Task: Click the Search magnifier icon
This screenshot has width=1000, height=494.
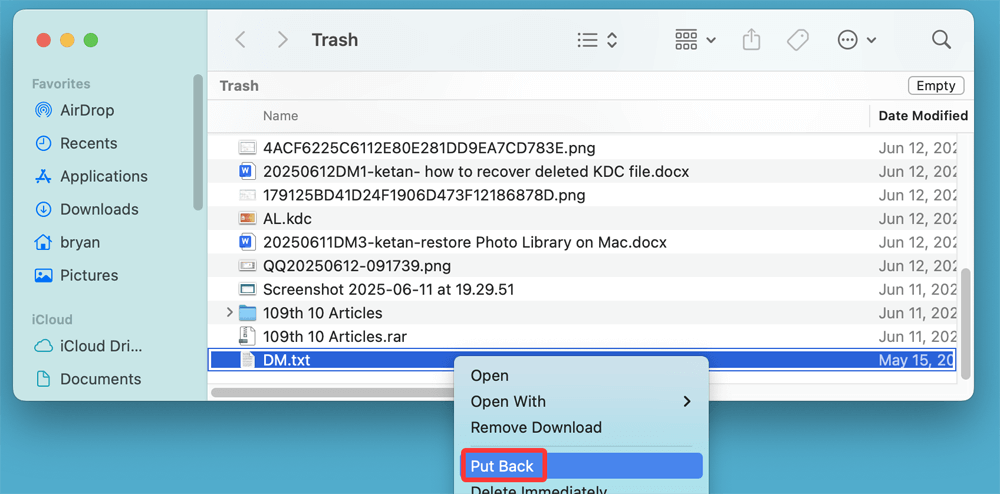Action: pos(941,40)
